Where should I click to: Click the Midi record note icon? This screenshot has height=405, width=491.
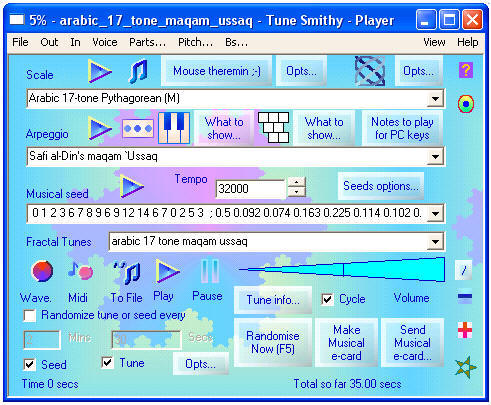[80, 271]
